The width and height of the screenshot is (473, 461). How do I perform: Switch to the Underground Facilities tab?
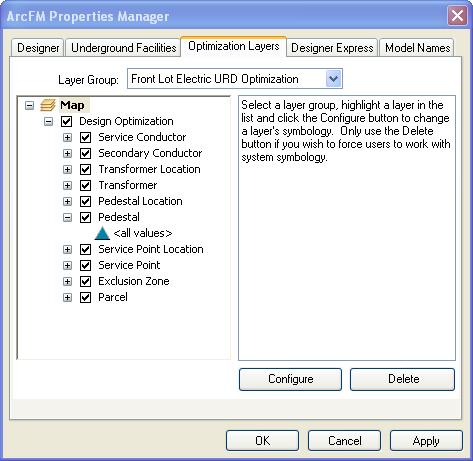tap(123, 48)
